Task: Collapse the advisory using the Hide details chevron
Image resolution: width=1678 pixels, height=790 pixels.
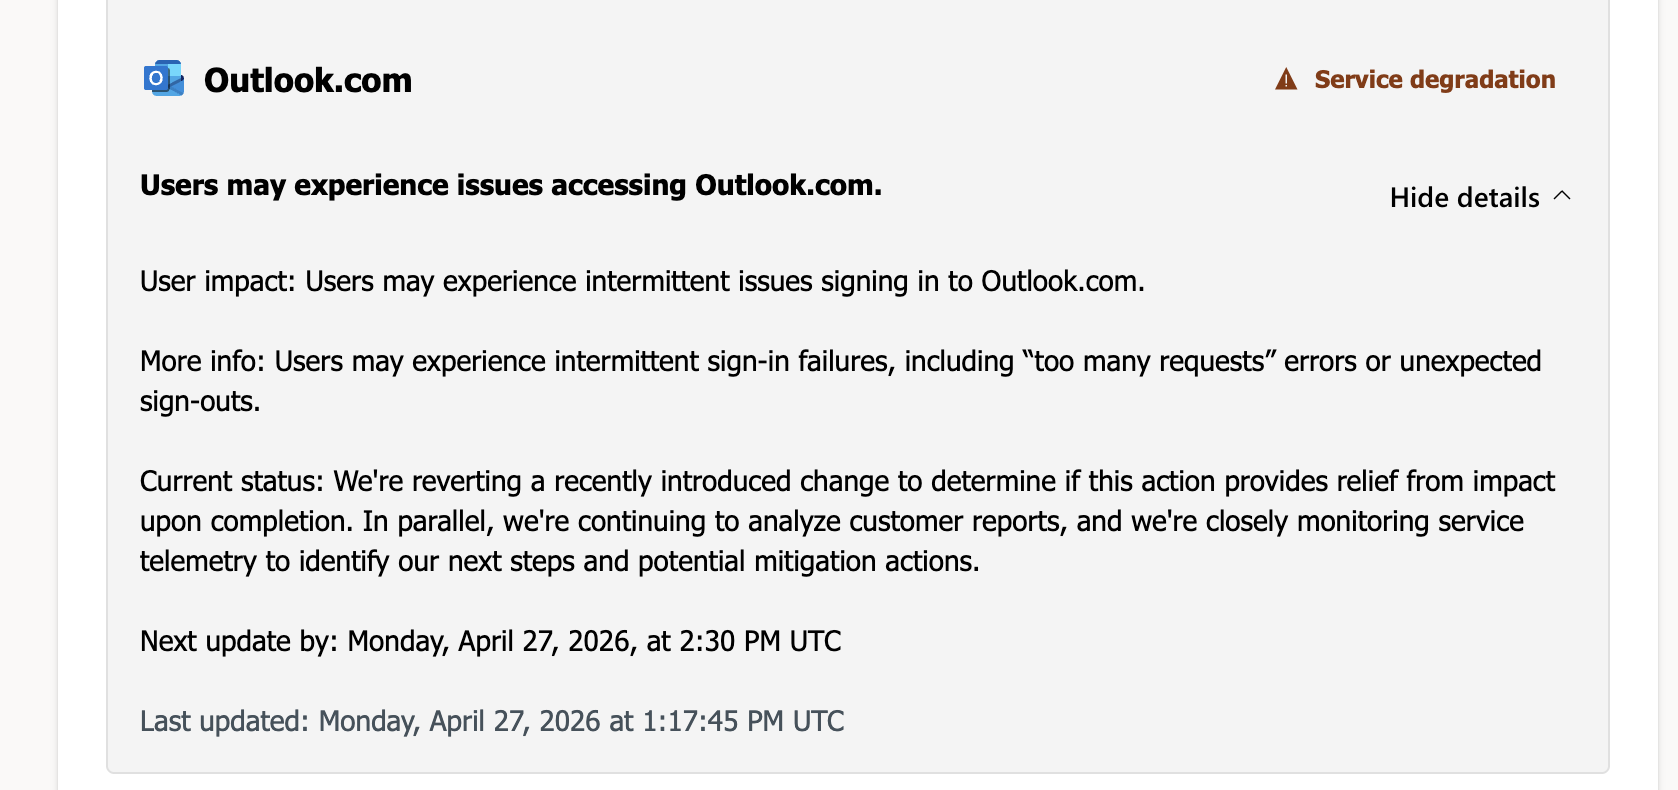Action: tap(1562, 197)
